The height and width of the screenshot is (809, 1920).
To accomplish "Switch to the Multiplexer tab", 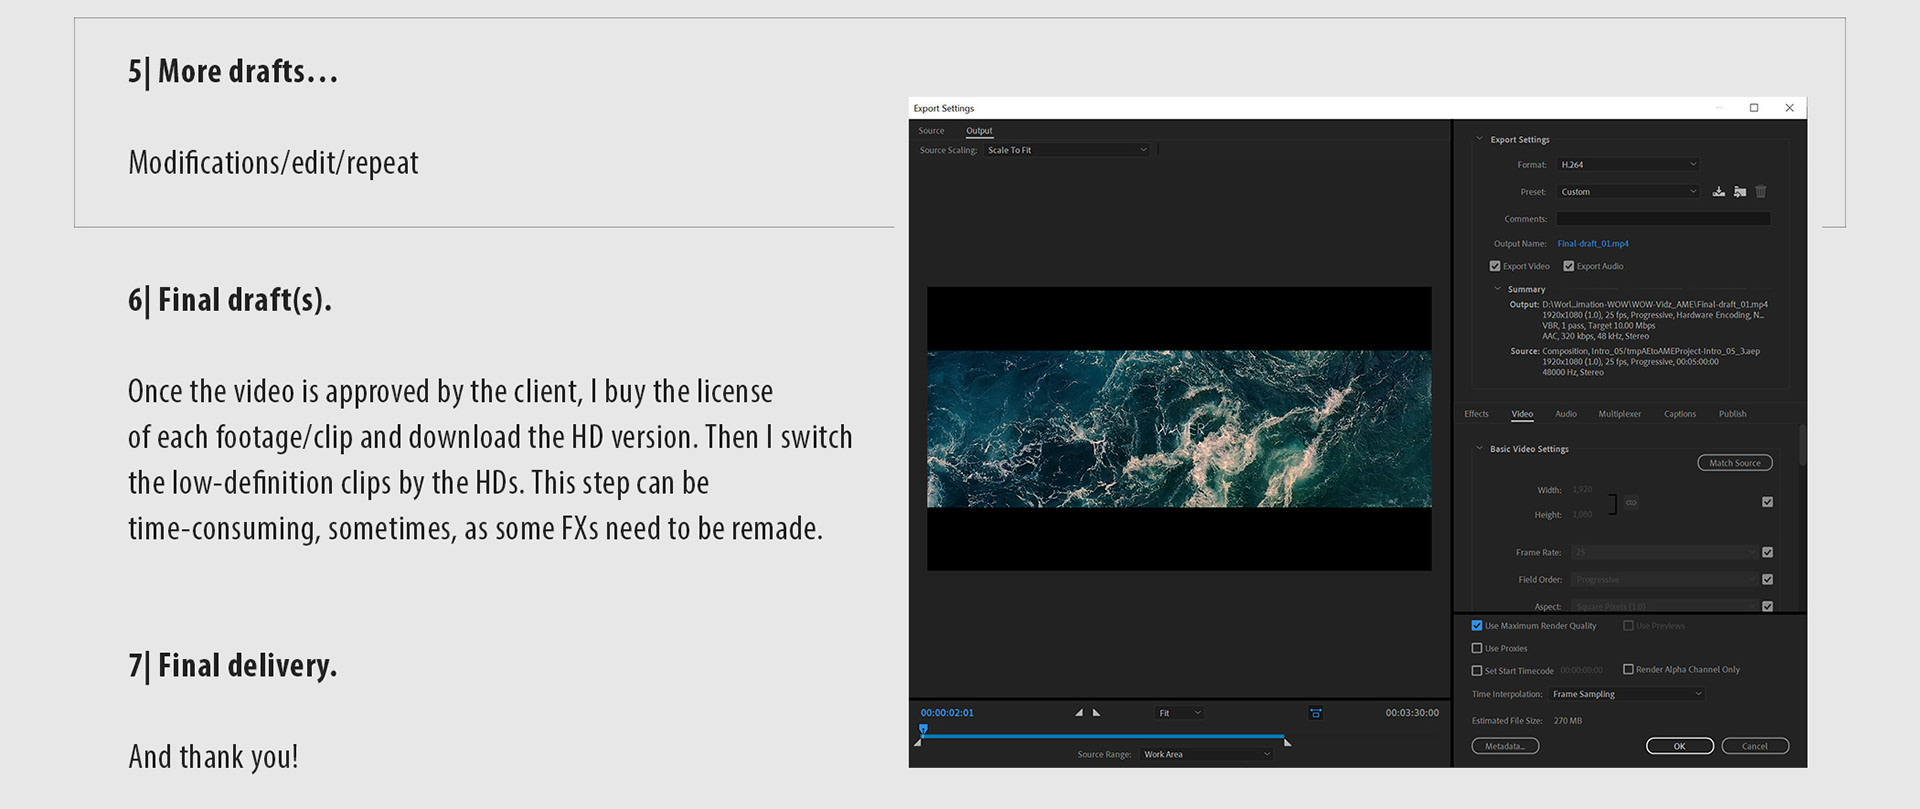I will (x=1619, y=414).
